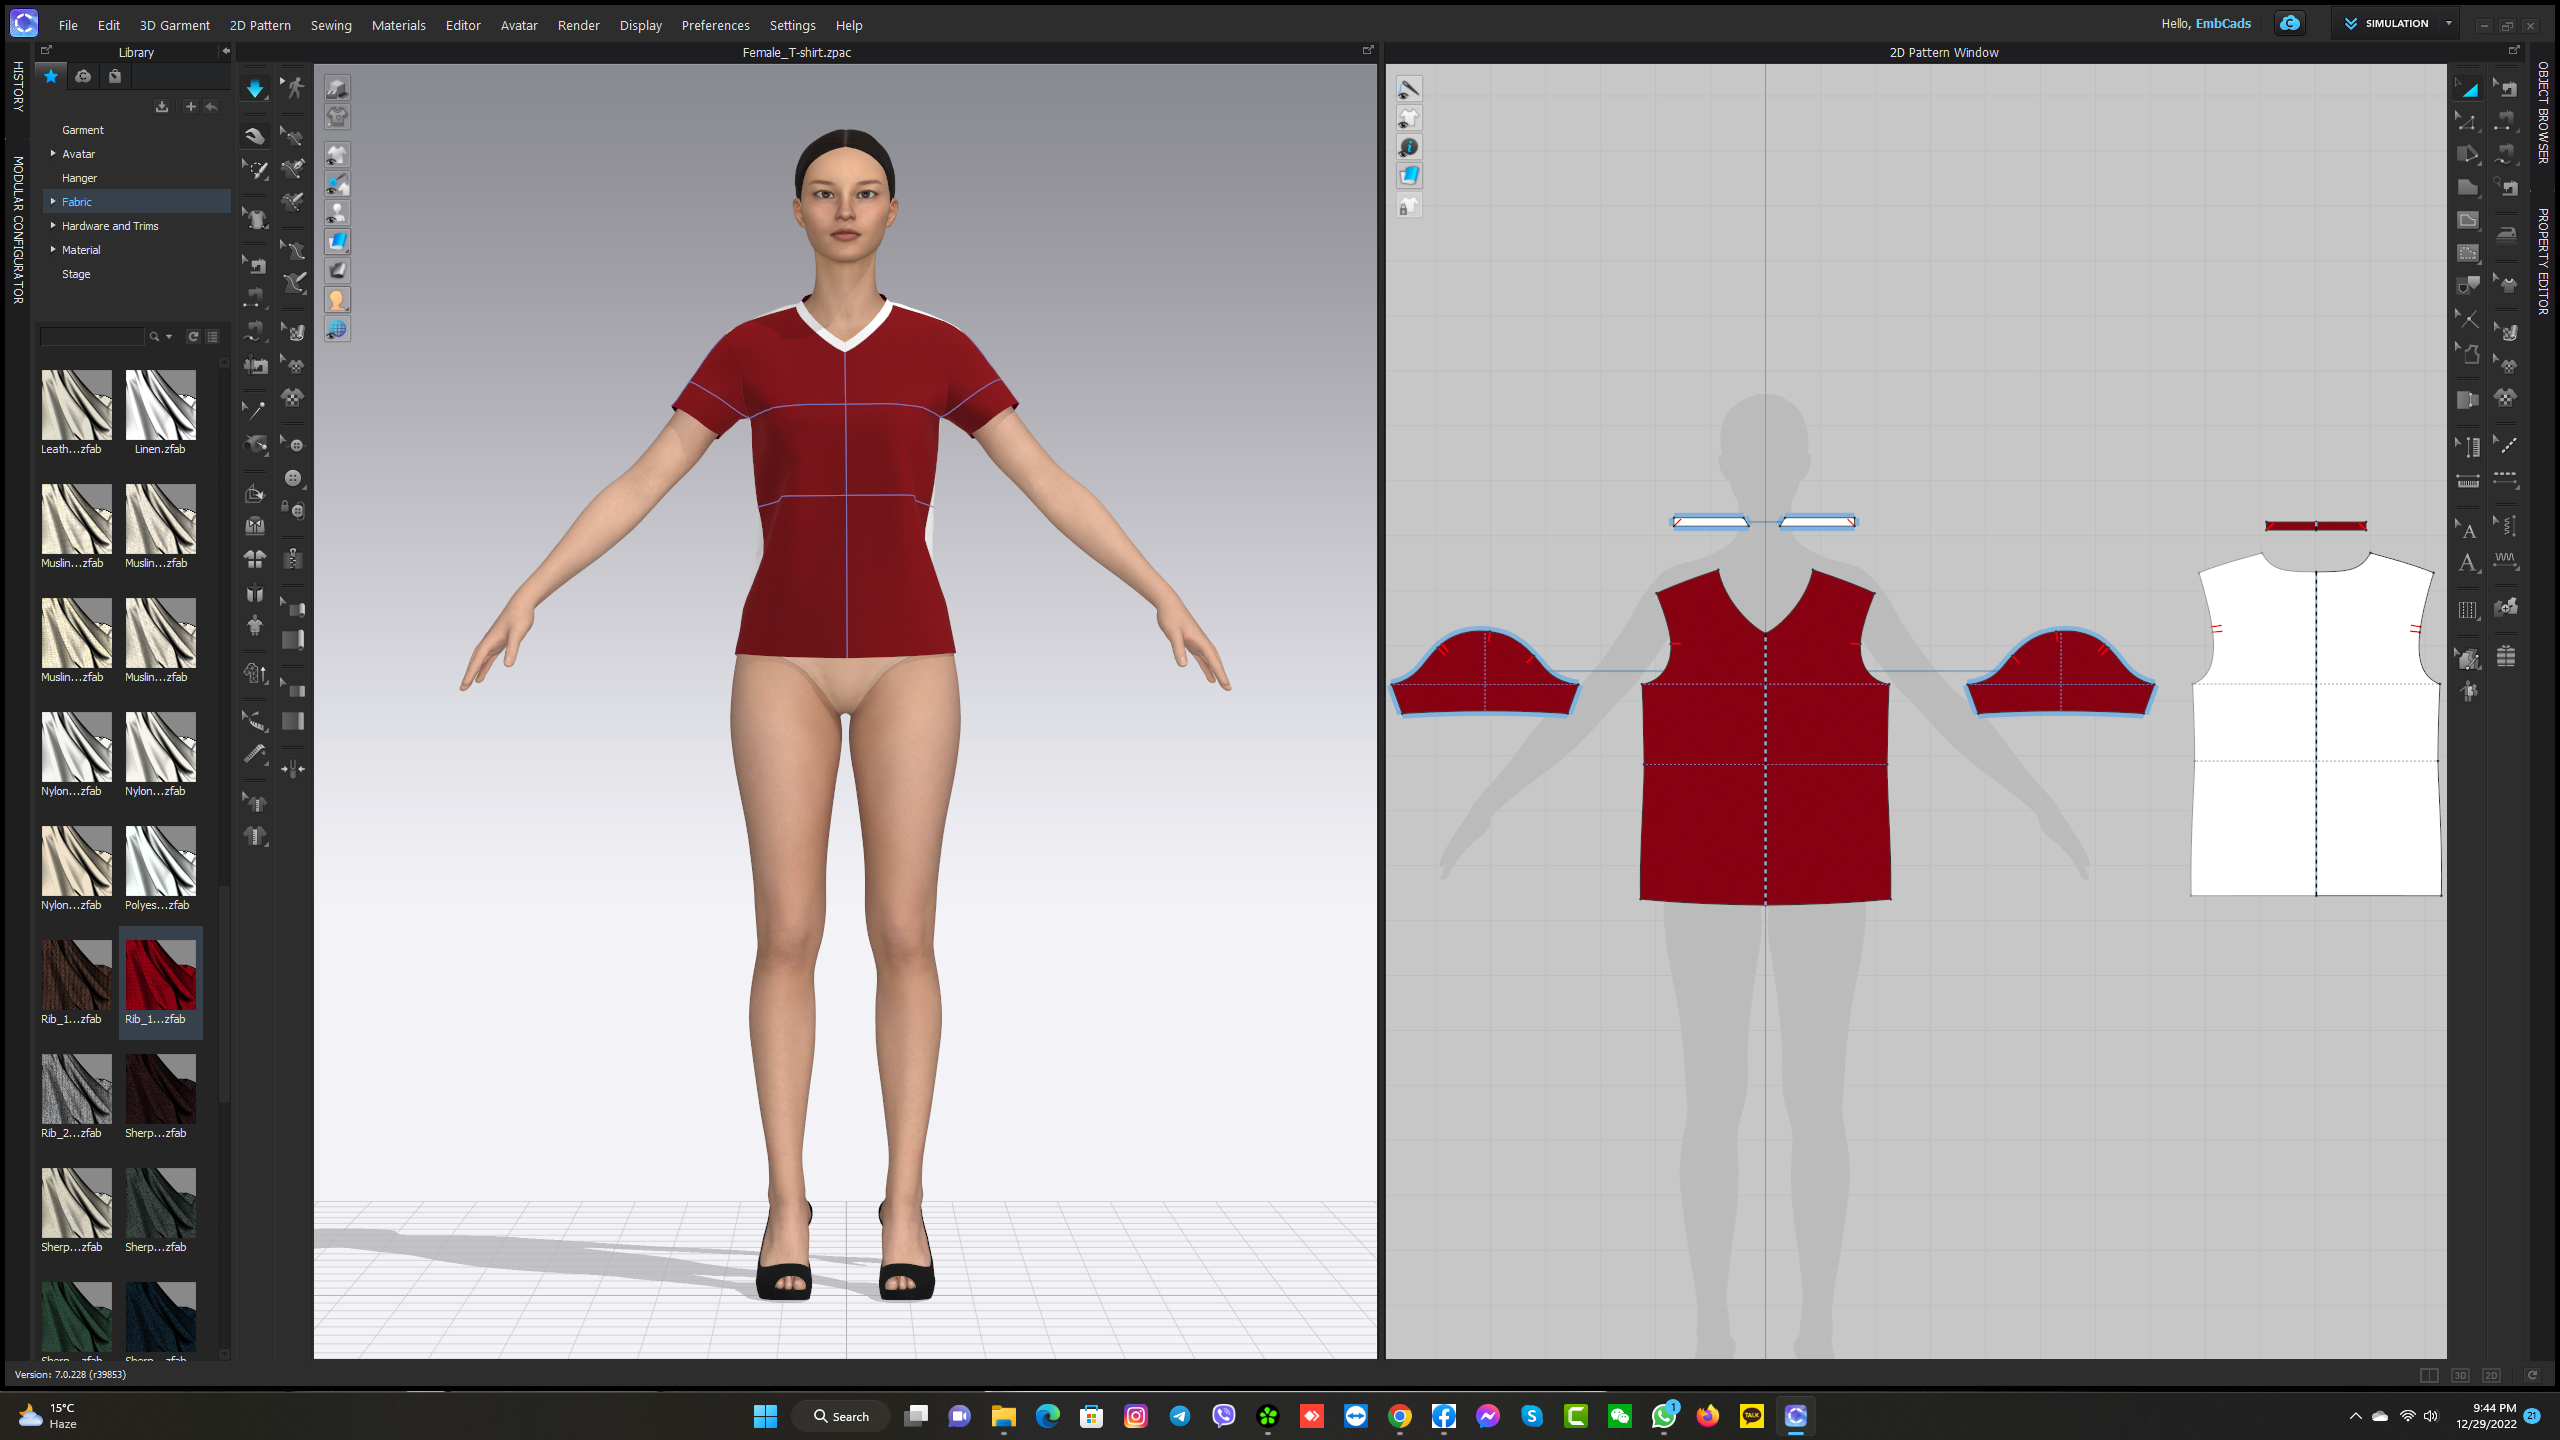Image resolution: width=2560 pixels, height=1440 pixels.
Task: Expand the Hardware and Trims folder
Action: (53, 226)
